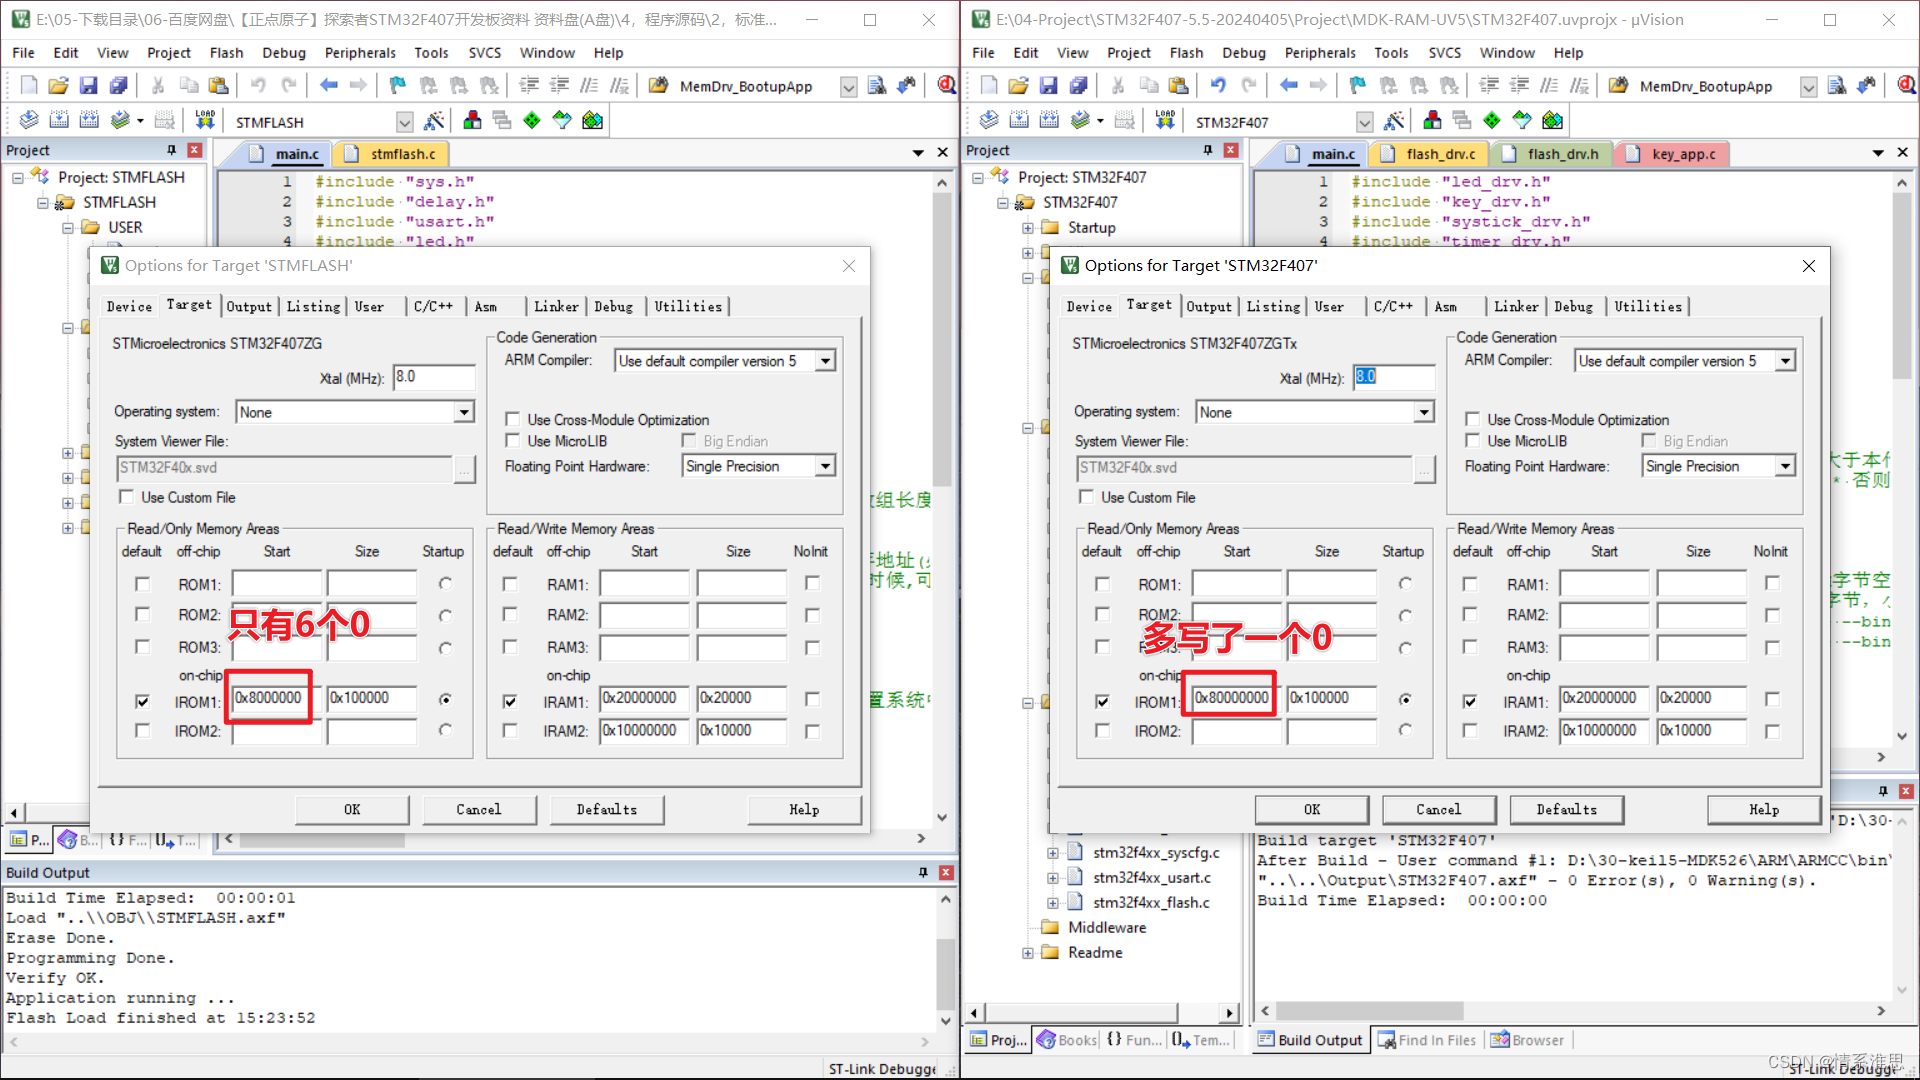Open Peripherals menu in left window
This screenshot has height=1080, width=1920.
tap(360, 53)
